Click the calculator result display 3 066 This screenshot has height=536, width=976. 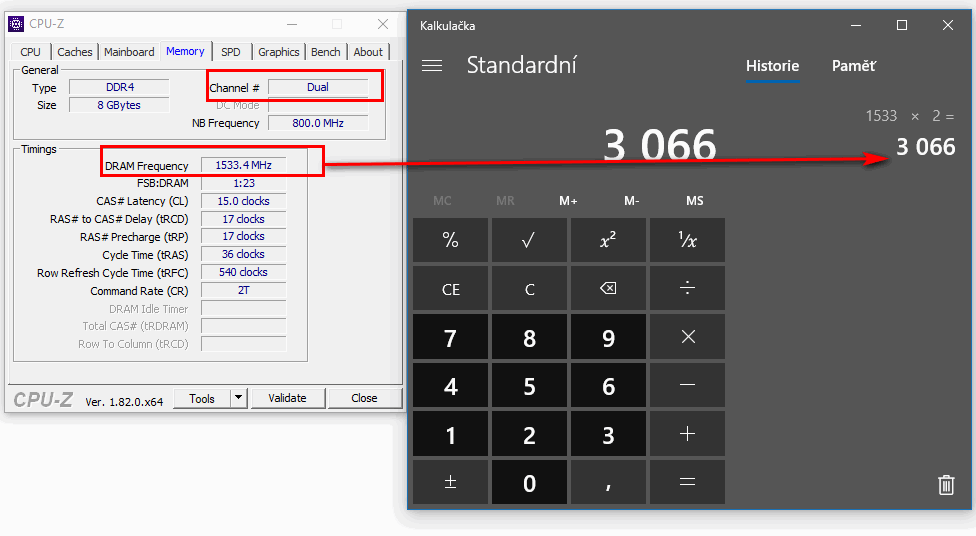click(660, 145)
